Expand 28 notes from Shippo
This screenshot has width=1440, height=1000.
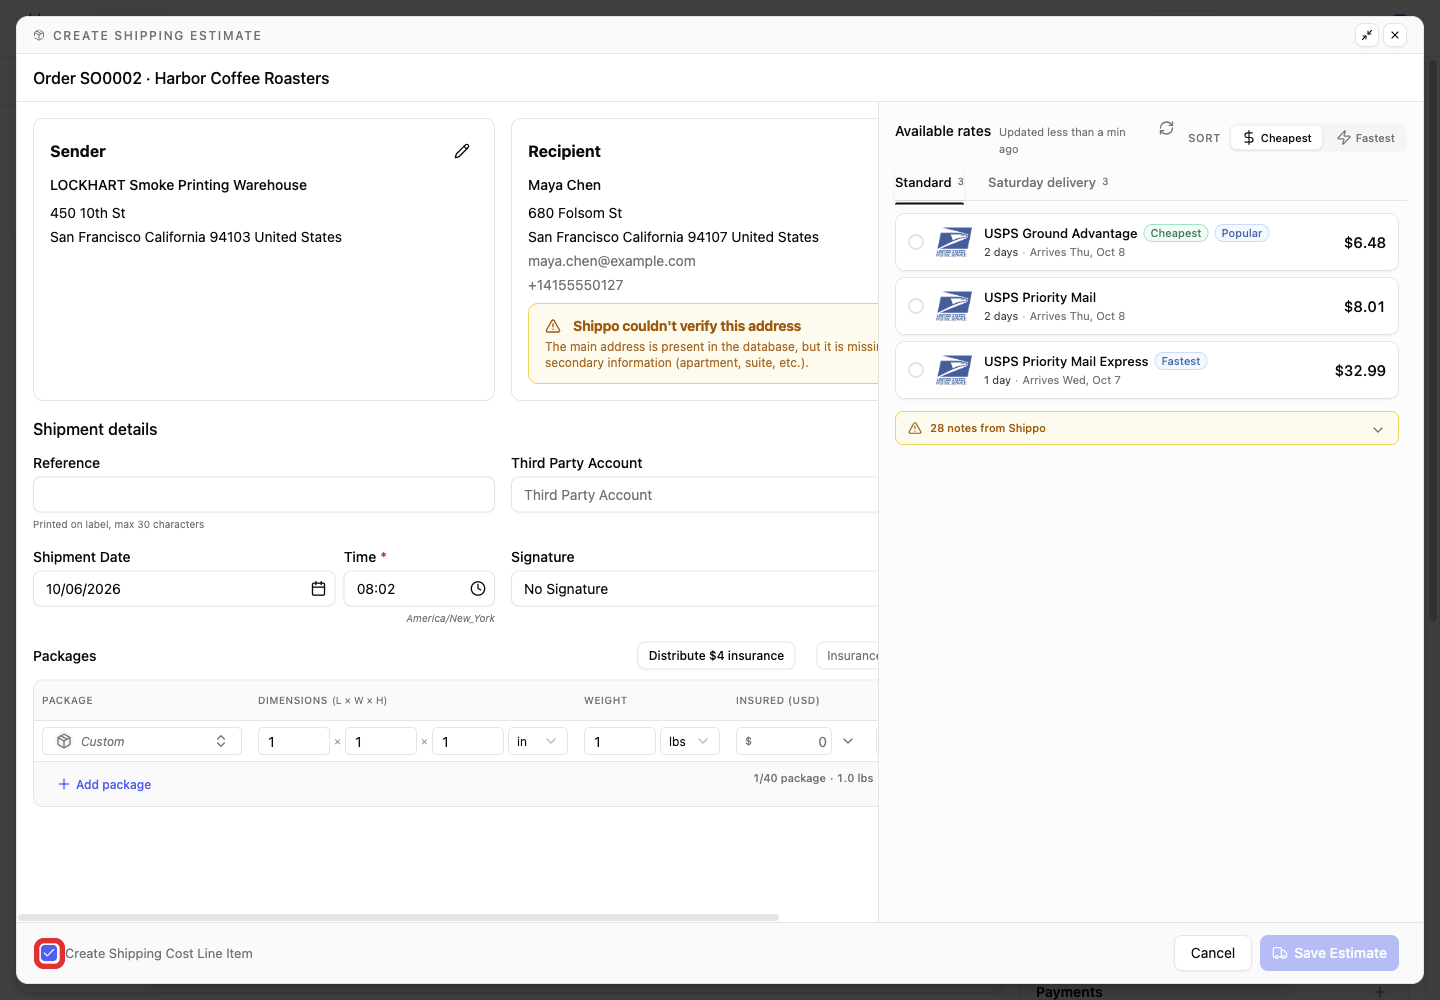coord(1147,428)
